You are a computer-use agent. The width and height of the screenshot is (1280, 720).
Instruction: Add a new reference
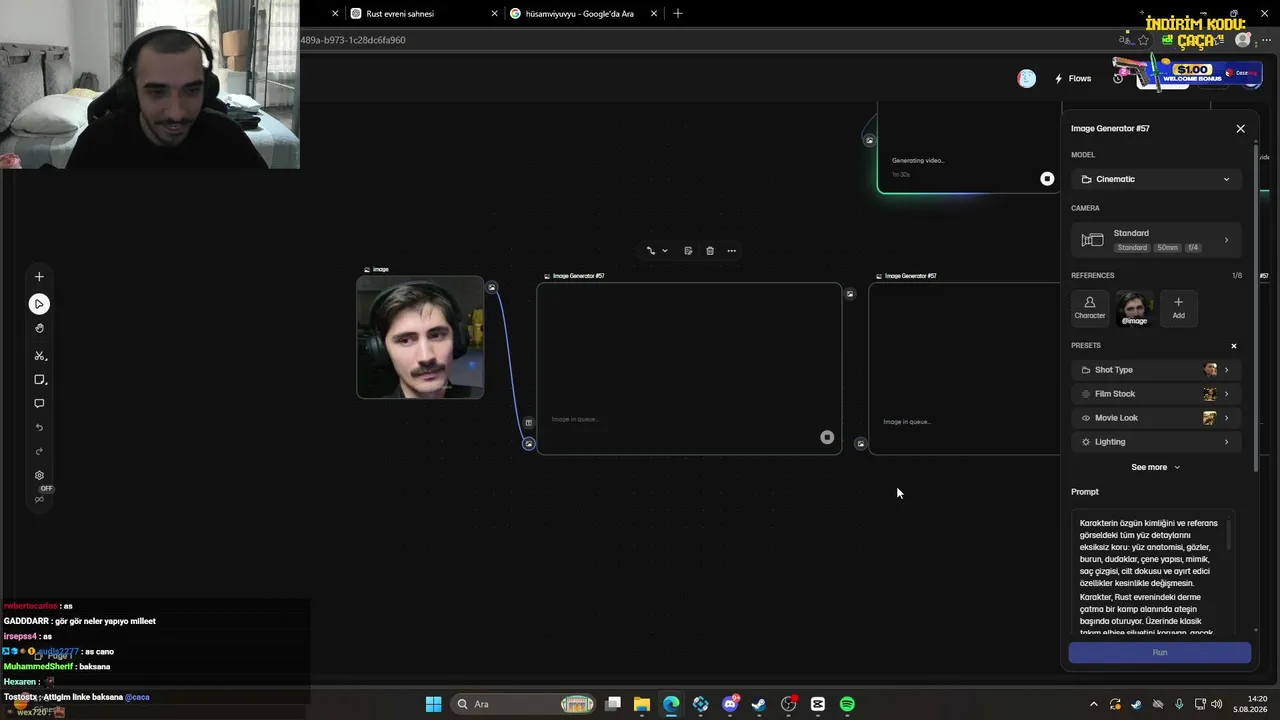1178,308
